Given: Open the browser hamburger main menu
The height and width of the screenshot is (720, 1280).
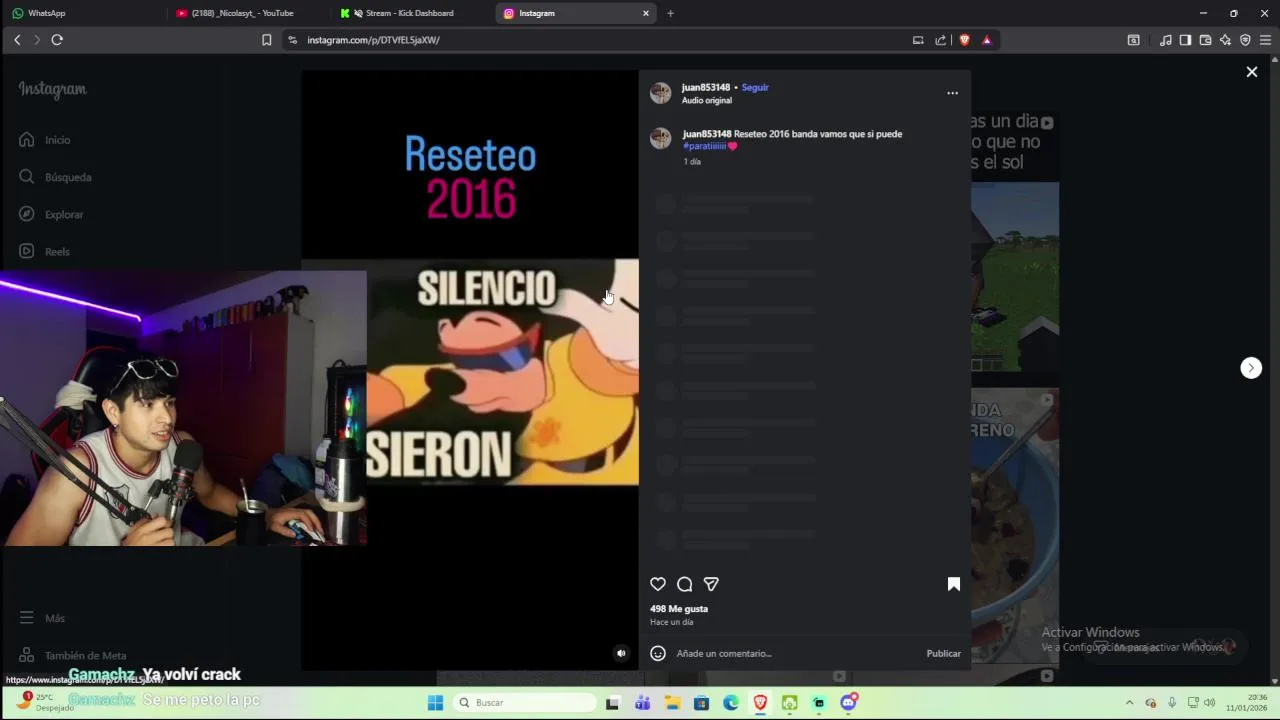Looking at the screenshot, I should point(1265,40).
